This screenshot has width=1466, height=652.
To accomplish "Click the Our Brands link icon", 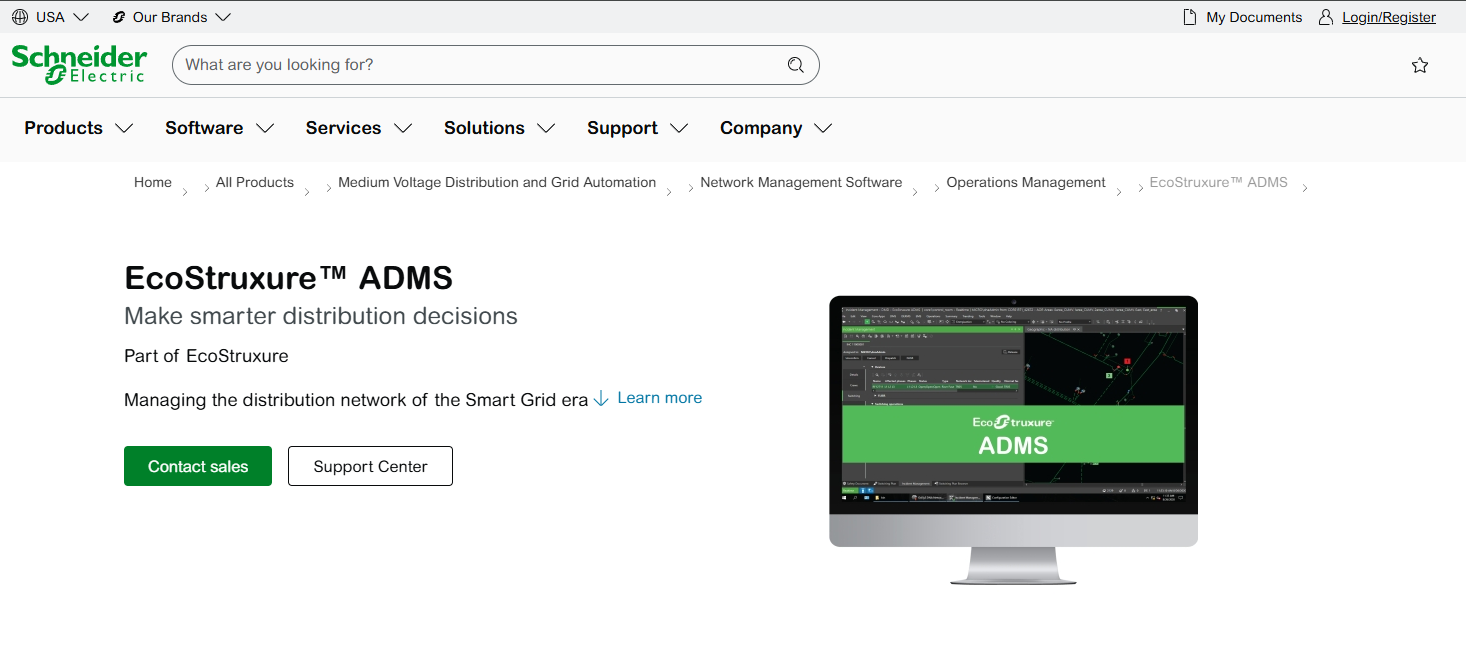I will [119, 17].
